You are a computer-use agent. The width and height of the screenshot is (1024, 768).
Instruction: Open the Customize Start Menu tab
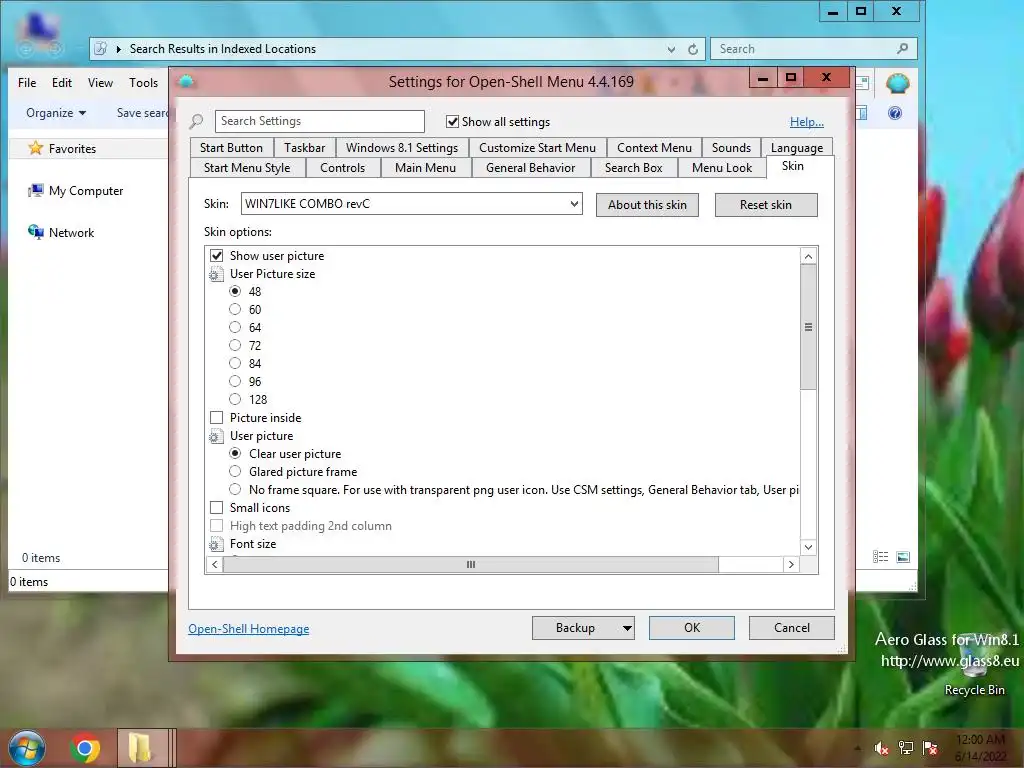click(x=537, y=148)
